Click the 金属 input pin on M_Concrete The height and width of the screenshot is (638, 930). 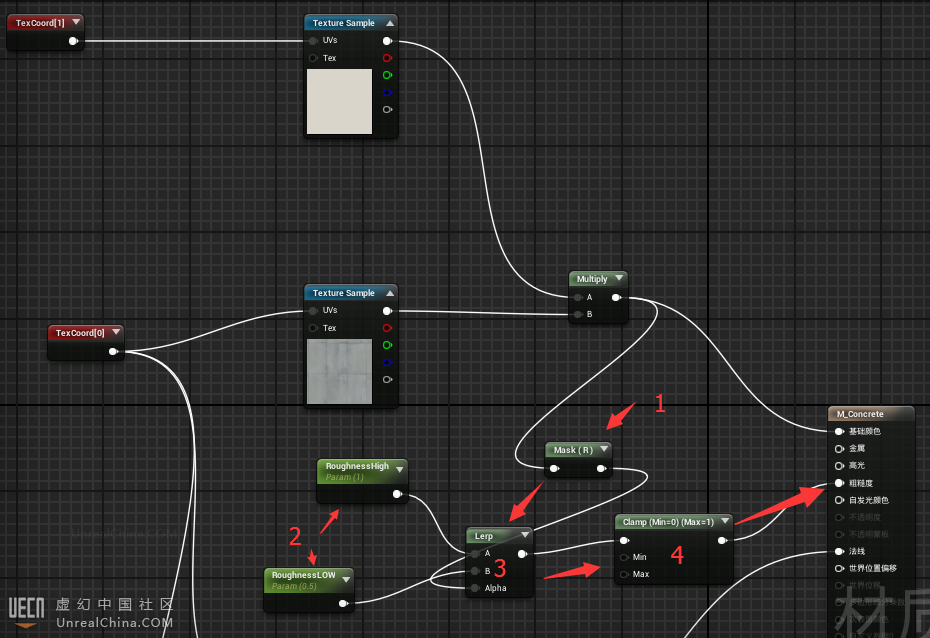click(838, 449)
